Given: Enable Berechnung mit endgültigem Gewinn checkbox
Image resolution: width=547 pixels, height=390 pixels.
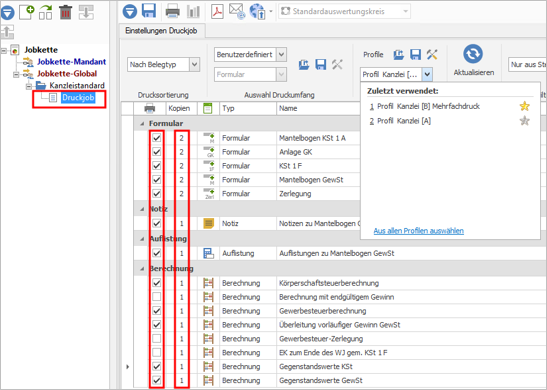Looking at the screenshot, I should click(x=157, y=297).
